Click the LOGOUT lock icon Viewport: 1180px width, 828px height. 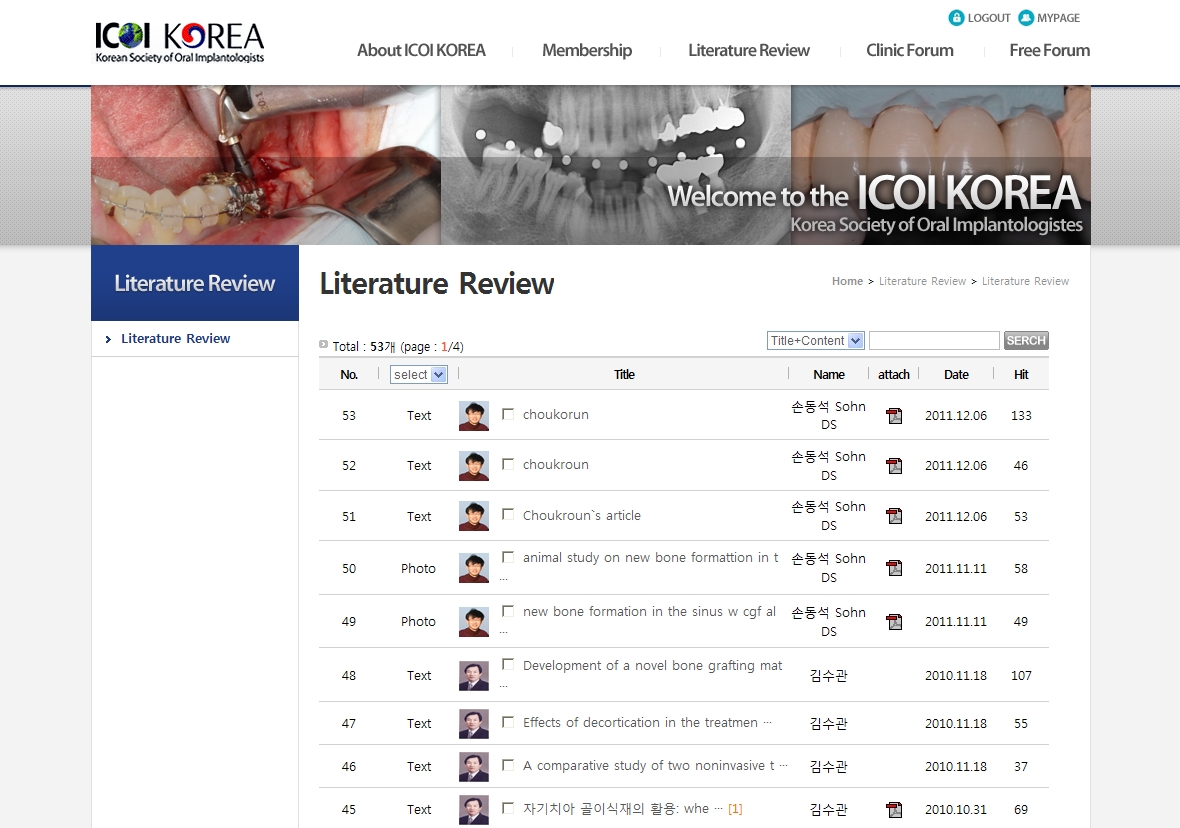(x=956, y=18)
